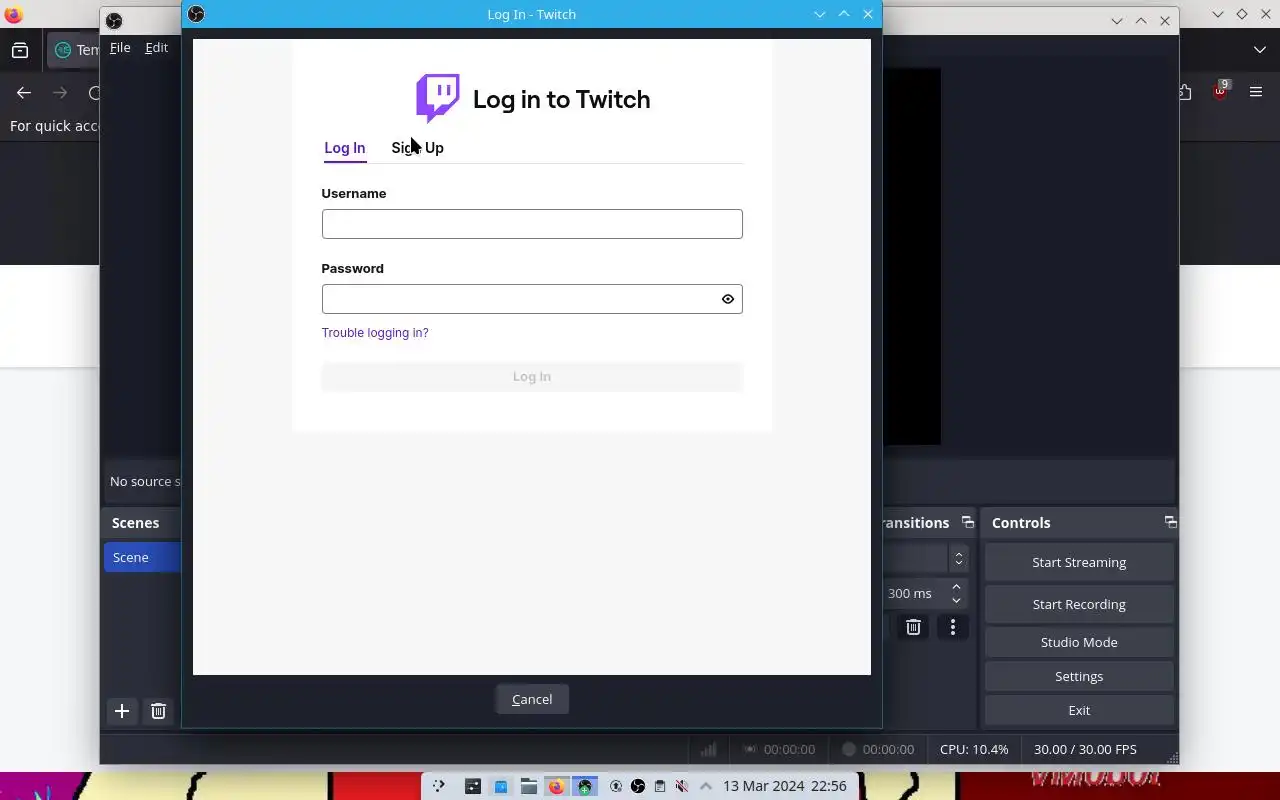
Task: Maximize the OBS main window
Action: pyautogui.click(x=1141, y=21)
